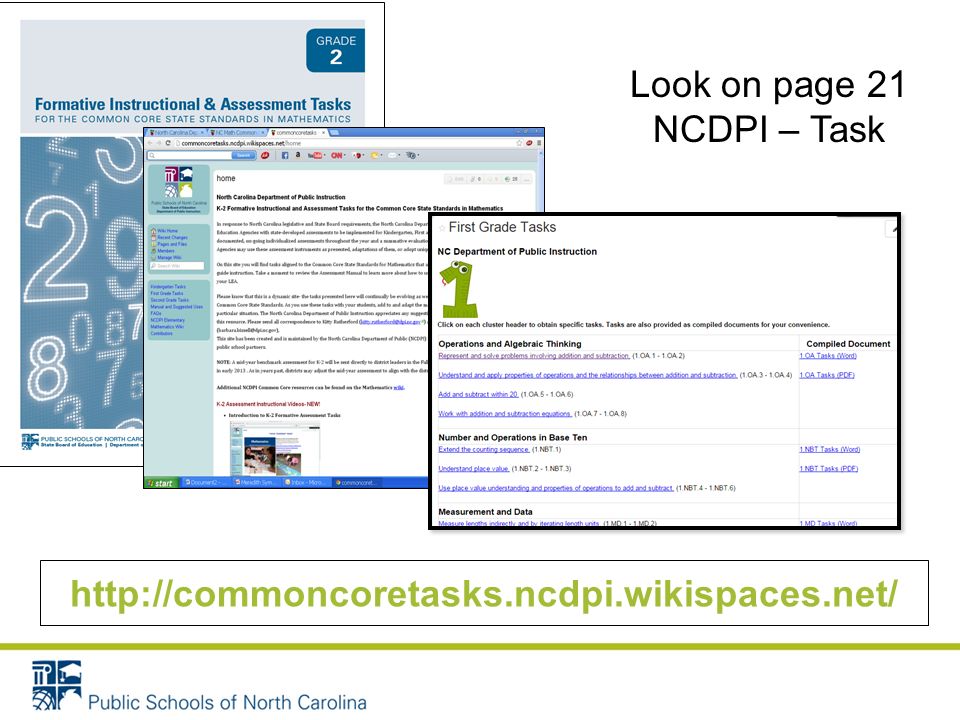Click the Ask toolbar red icon
The image size is (960, 720).
(x=265, y=156)
